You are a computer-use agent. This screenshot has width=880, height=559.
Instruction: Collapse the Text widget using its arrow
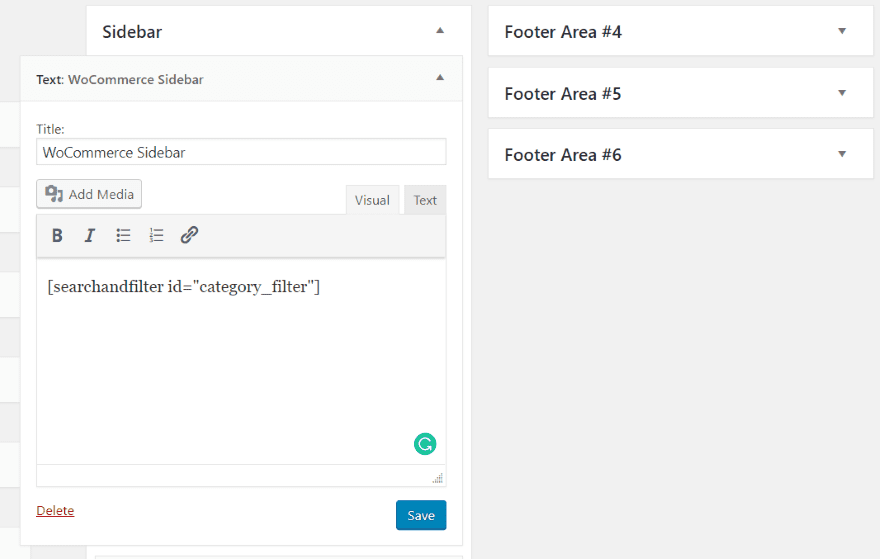(x=440, y=78)
